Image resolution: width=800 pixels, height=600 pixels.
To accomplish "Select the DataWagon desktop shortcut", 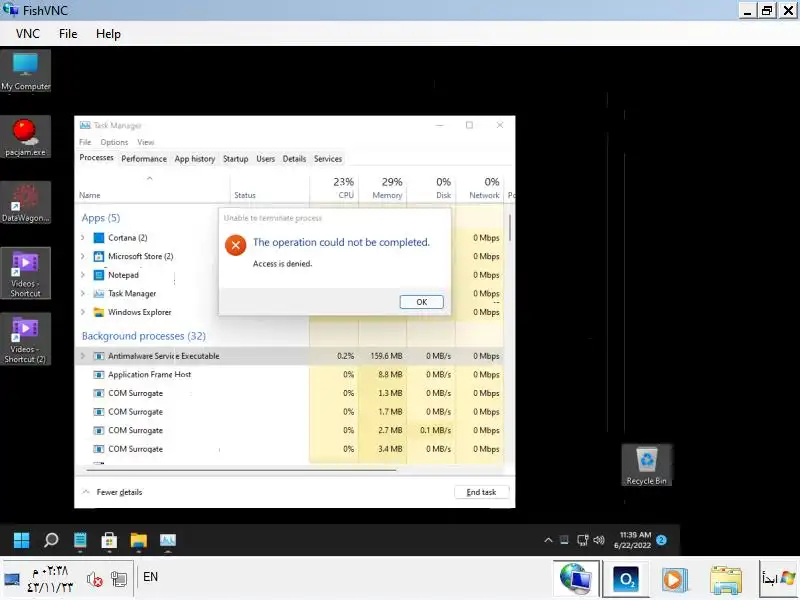I will pyautogui.click(x=26, y=203).
